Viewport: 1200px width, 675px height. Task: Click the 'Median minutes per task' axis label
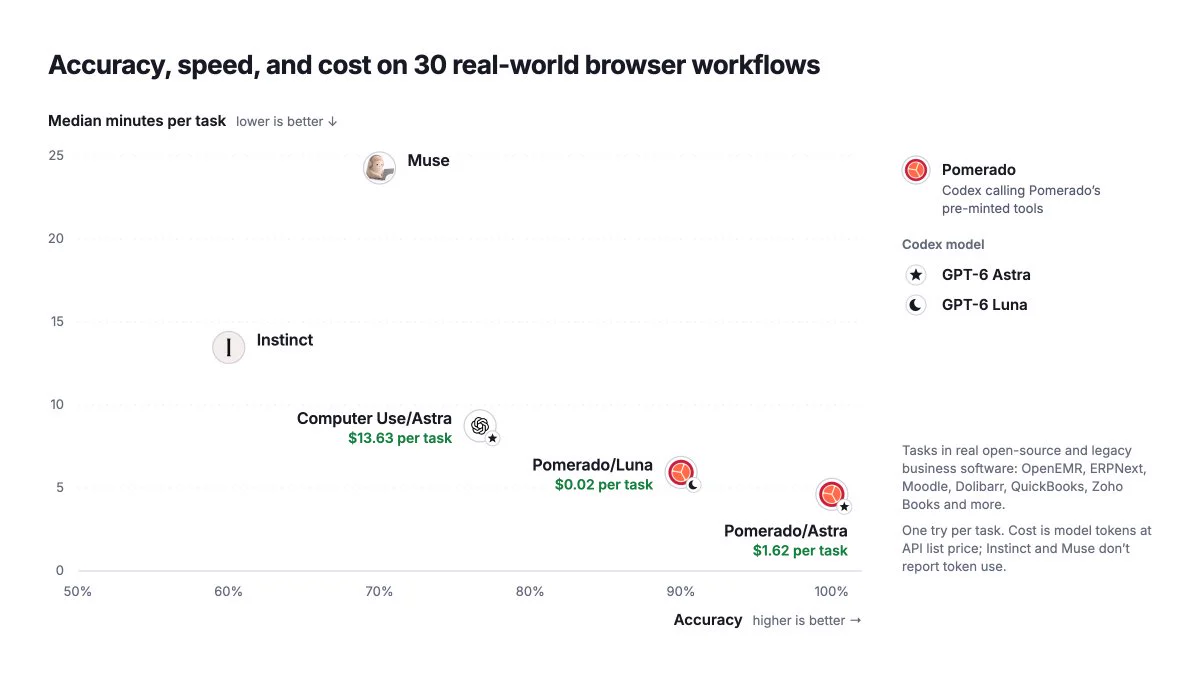click(x=137, y=121)
